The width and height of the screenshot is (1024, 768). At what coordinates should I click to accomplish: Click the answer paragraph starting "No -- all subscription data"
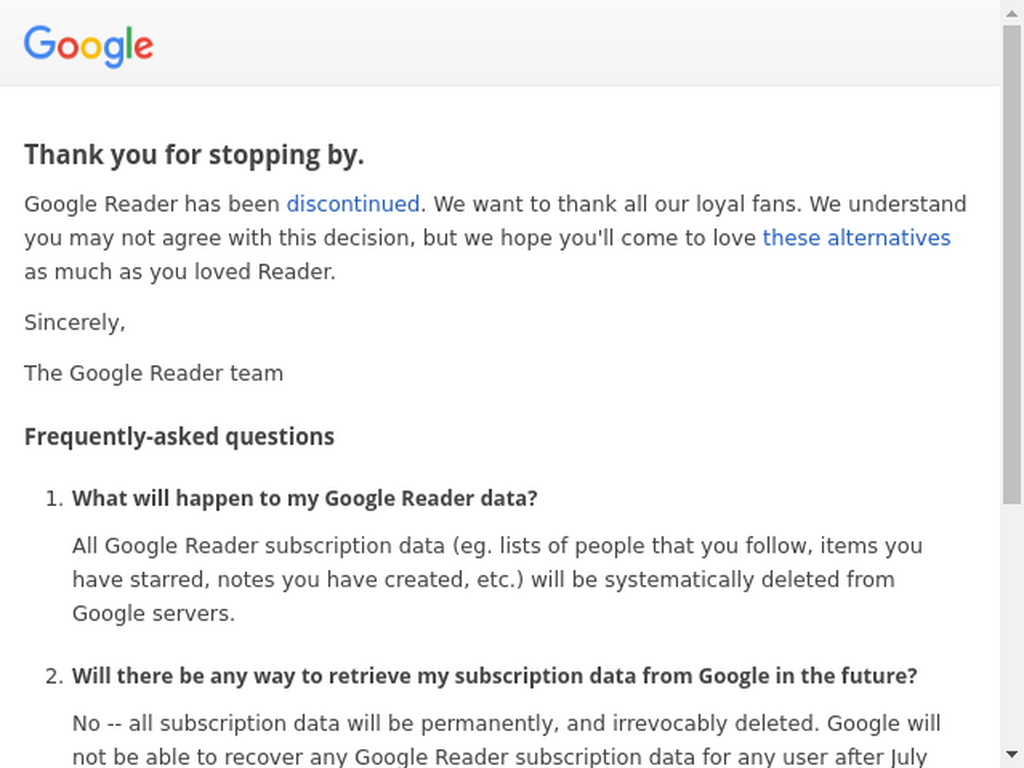(506, 740)
